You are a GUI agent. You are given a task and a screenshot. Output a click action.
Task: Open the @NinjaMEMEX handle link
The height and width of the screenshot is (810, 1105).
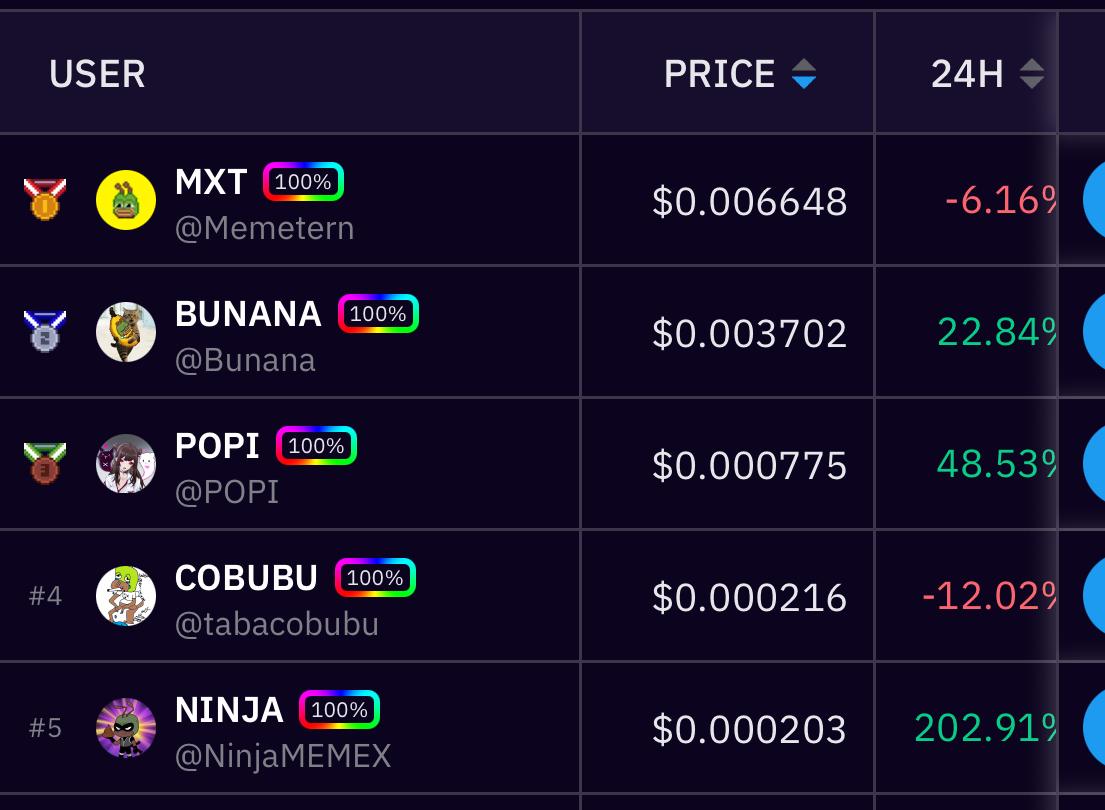pyautogui.click(x=283, y=756)
